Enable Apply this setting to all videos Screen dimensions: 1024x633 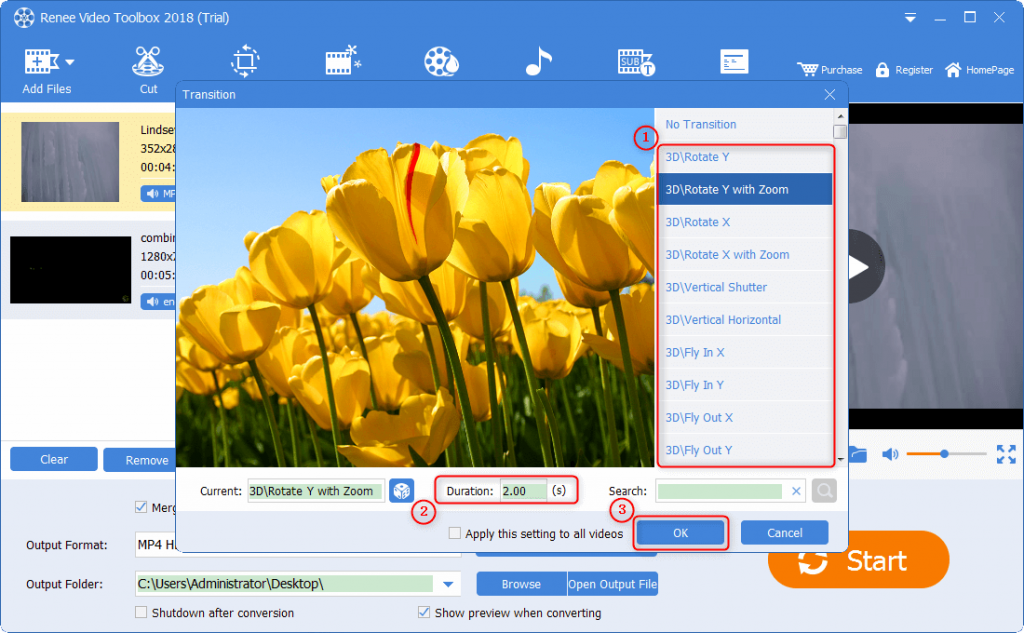coord(455,534)
